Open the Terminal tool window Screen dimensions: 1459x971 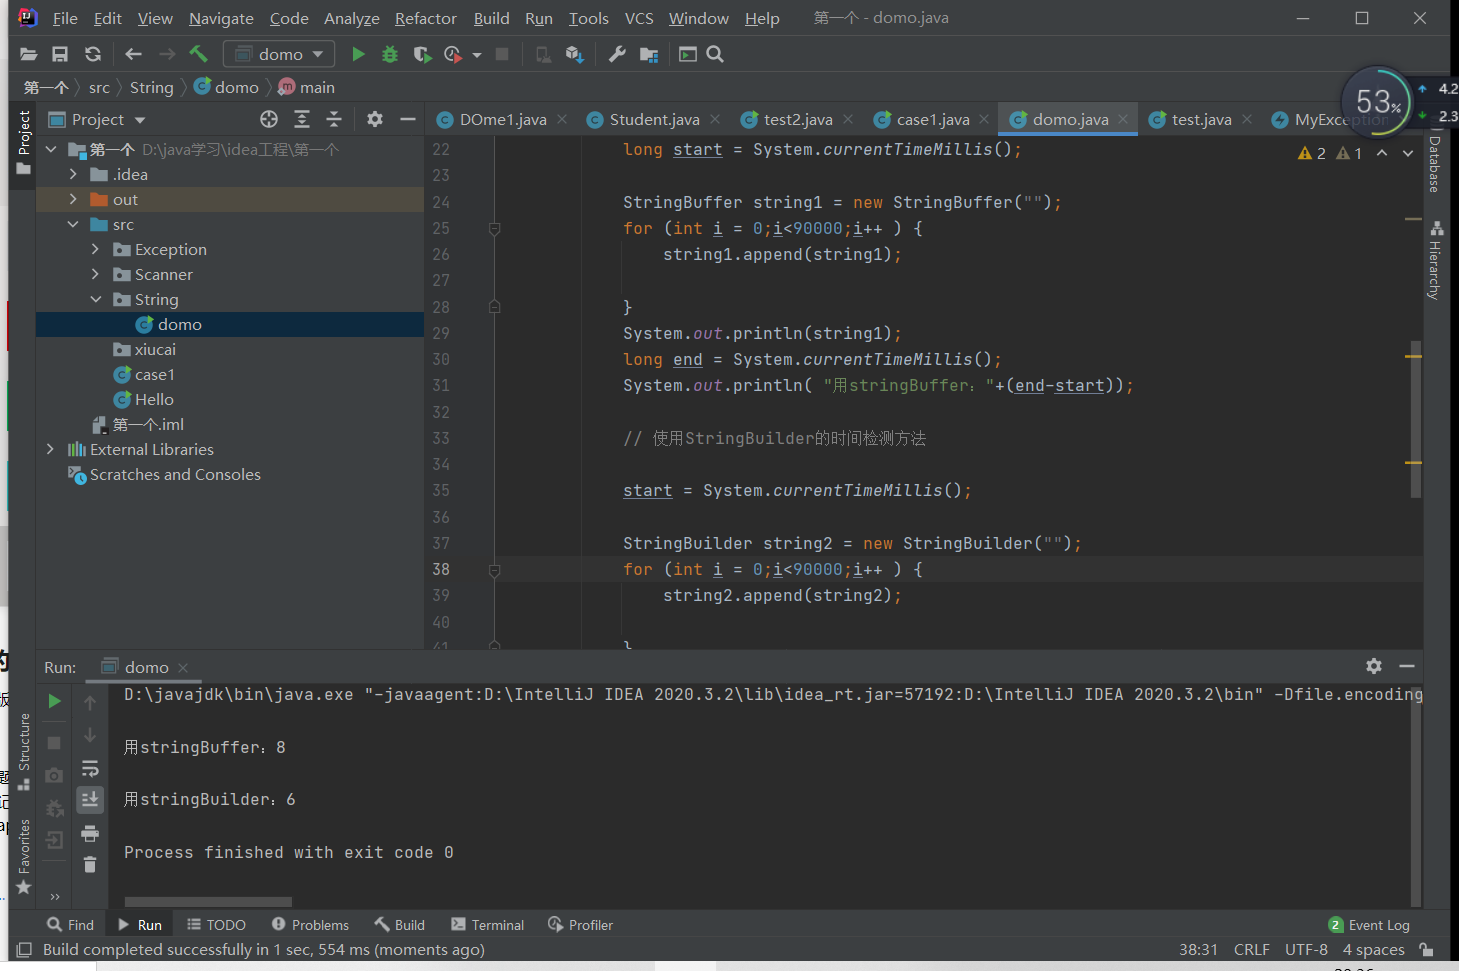[x=488, y=925]
